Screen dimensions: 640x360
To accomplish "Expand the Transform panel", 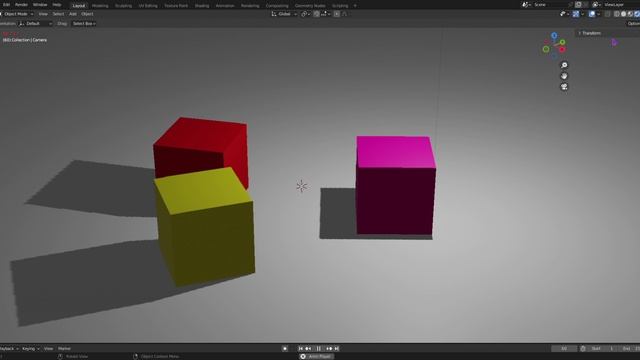I will (589, 33).
